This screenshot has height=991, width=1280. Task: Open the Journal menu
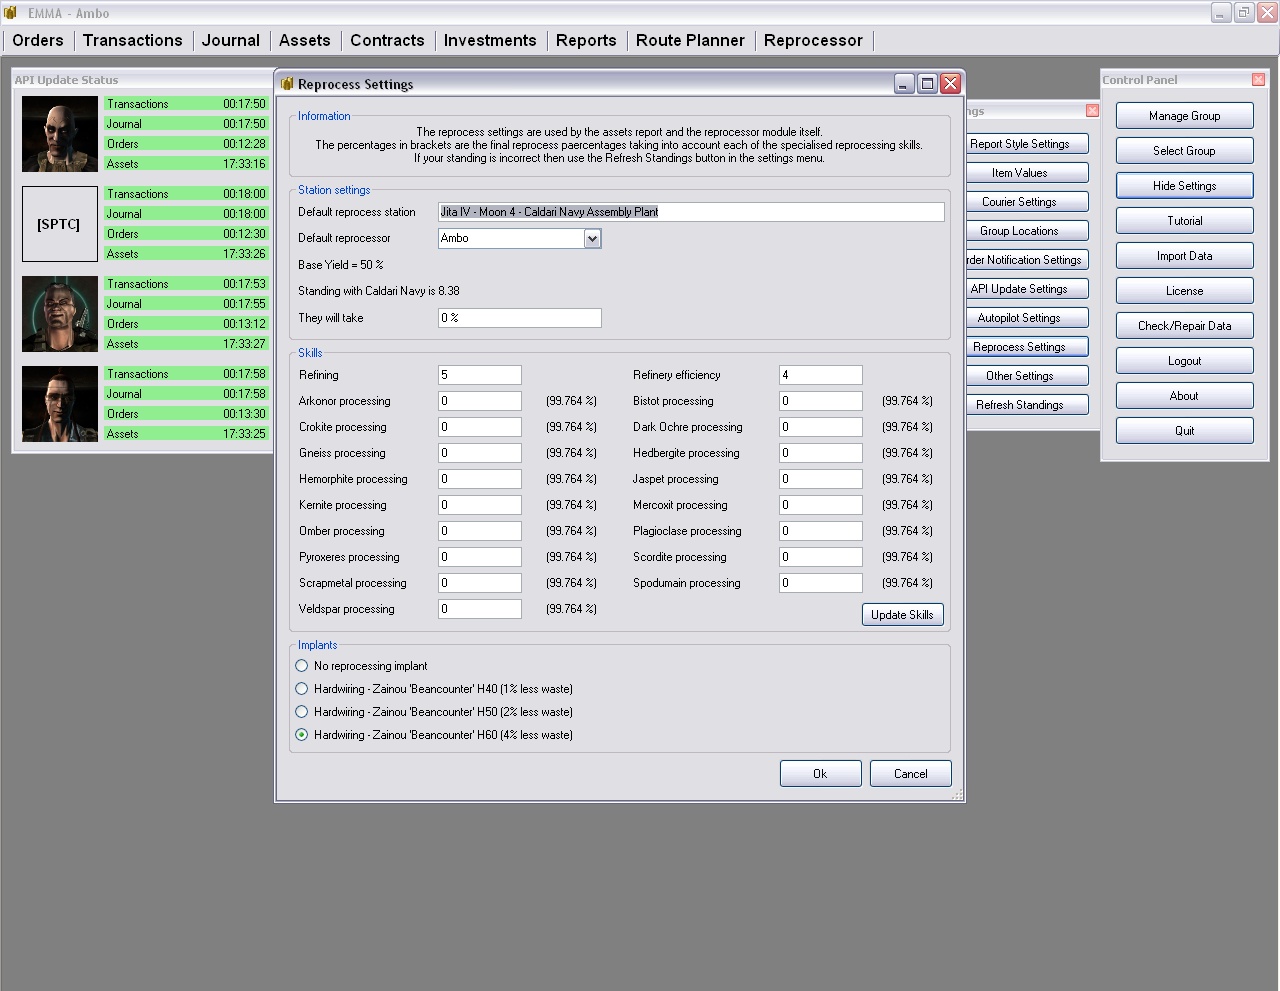coord(231,40)
